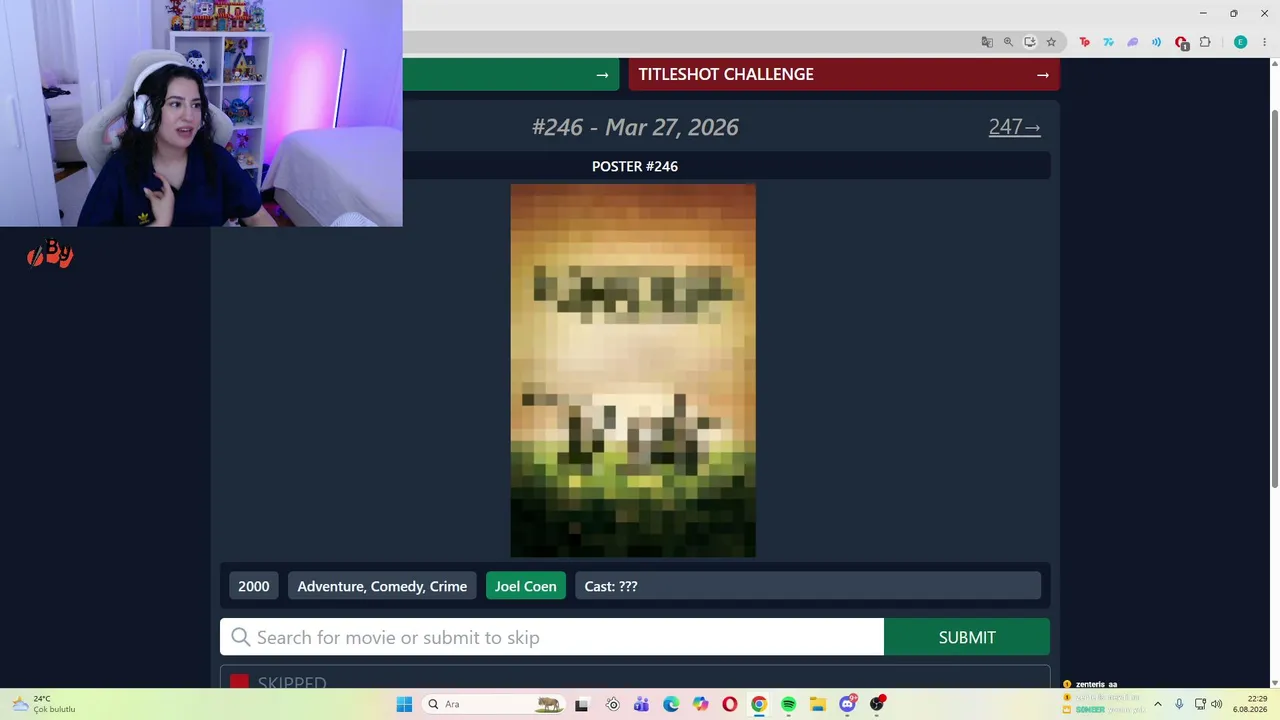Open Microsoft Edge on the taskbar
This screenshot has height=720, width=1280.
(x=671, y=704)
